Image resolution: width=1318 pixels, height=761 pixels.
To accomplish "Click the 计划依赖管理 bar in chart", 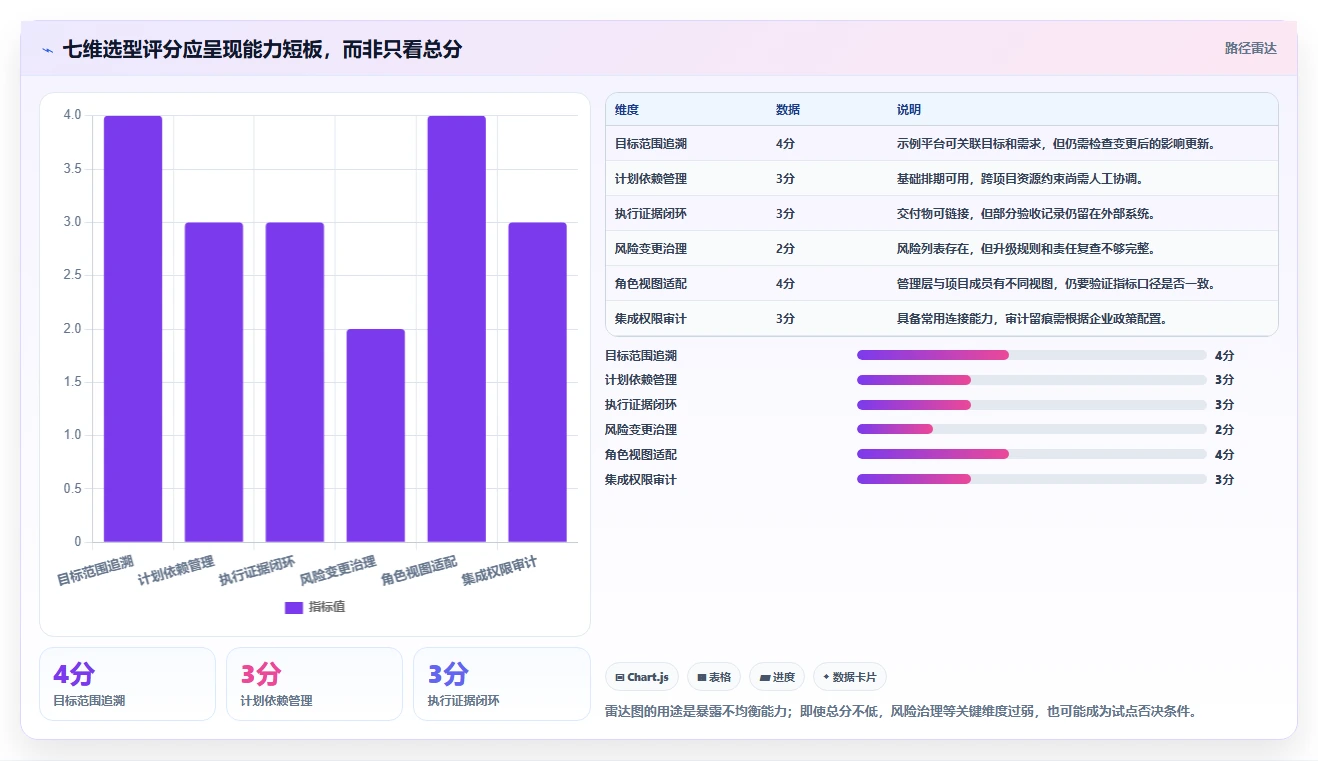I will pyautogui.click(x=214, y=382).
